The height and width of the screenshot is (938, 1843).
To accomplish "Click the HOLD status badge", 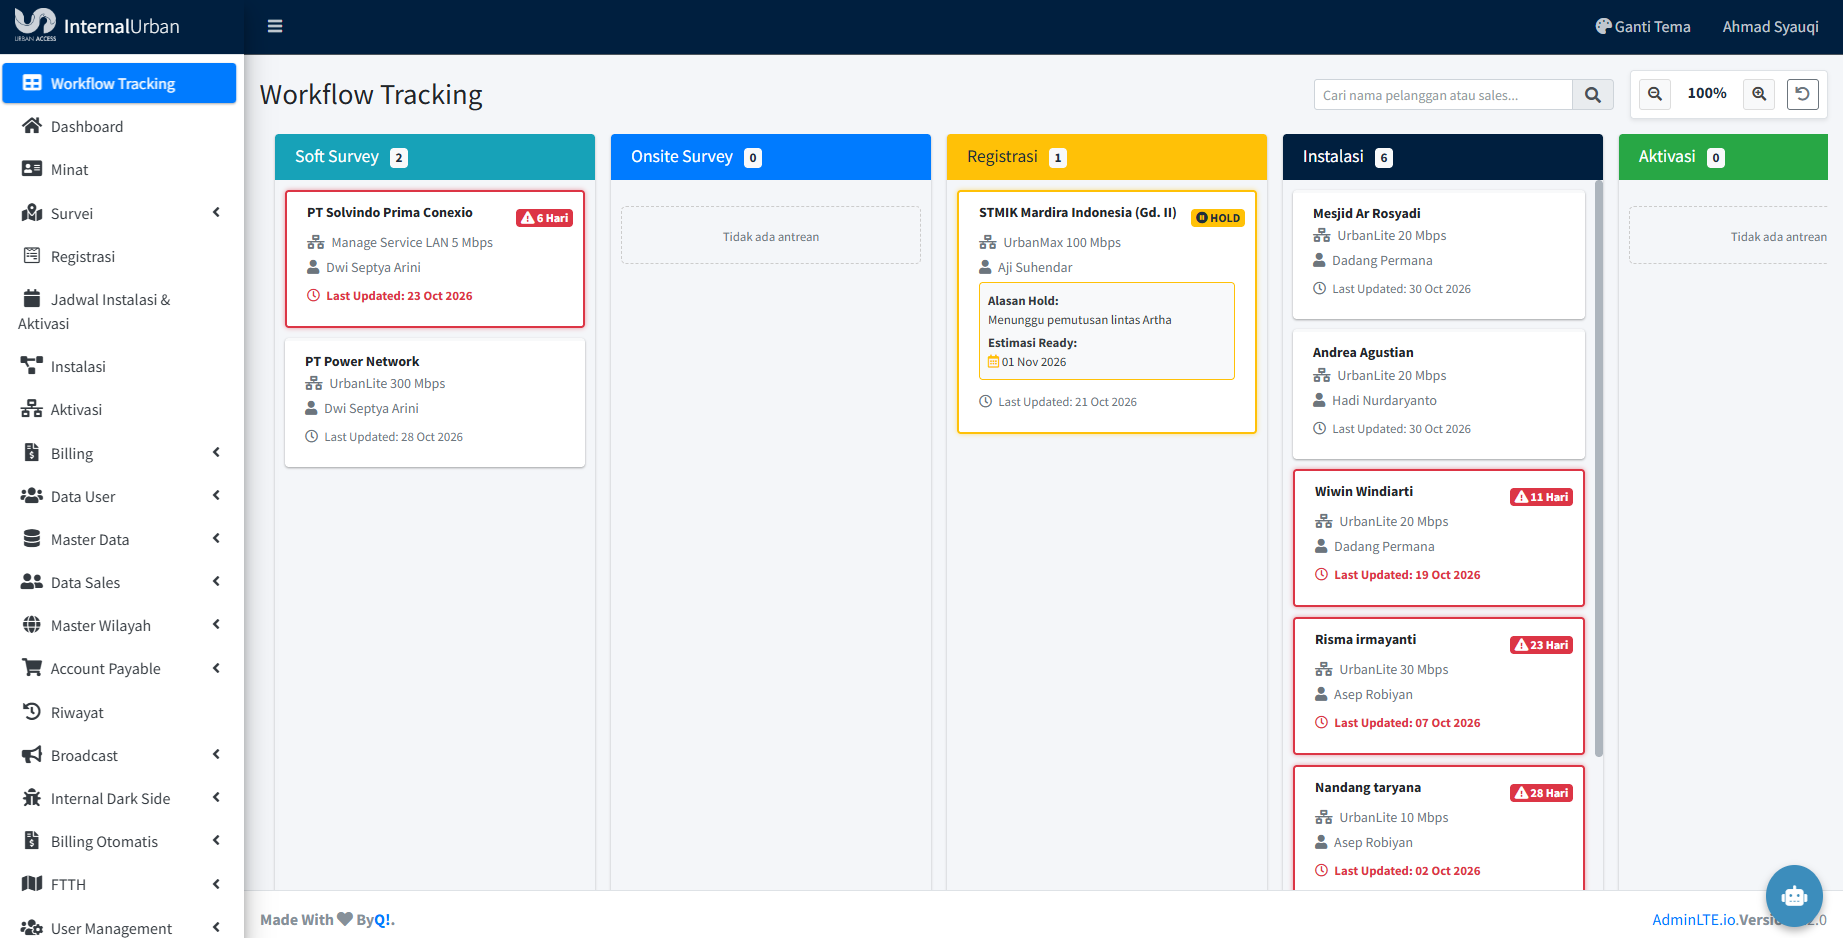I will (1218, 218).
